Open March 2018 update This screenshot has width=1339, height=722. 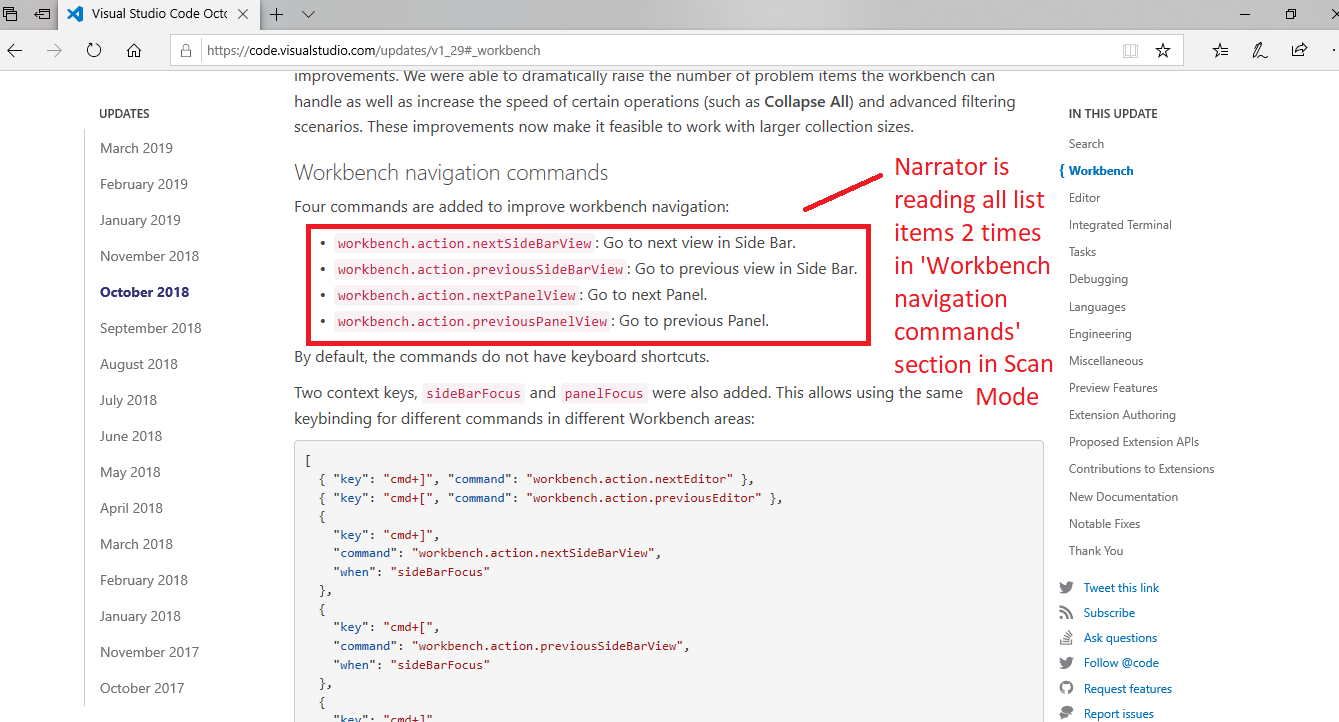(x=136, y=544)
